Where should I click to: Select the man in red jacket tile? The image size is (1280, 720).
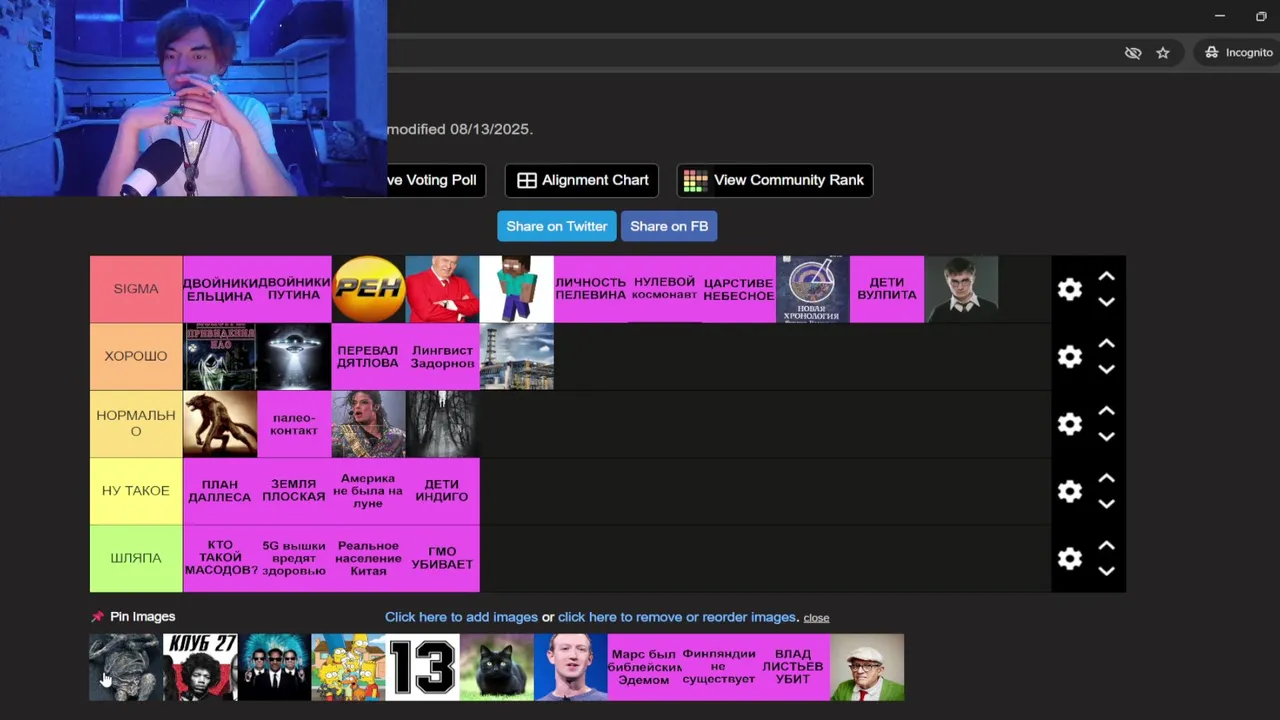[x=443, y=289]
